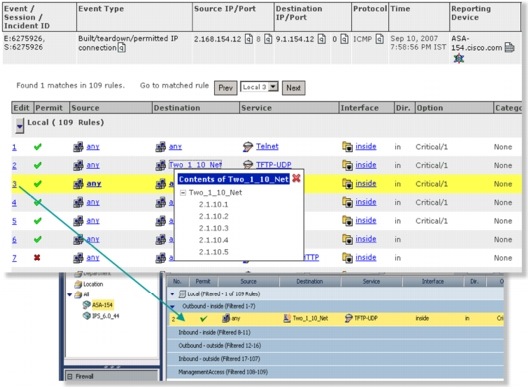Click the Location folder icon in the tree

[78, 284]
